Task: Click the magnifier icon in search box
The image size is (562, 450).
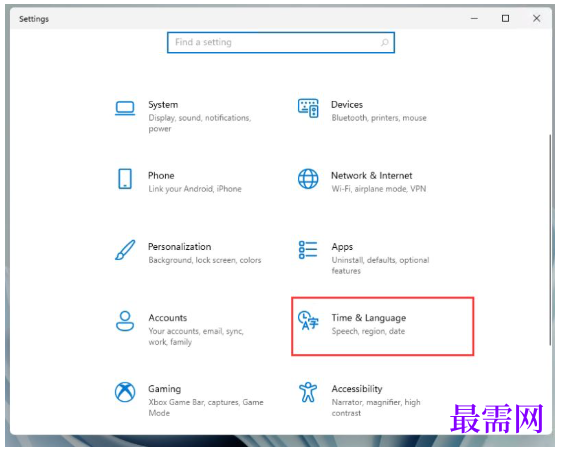Action: (x=385, y=43)
